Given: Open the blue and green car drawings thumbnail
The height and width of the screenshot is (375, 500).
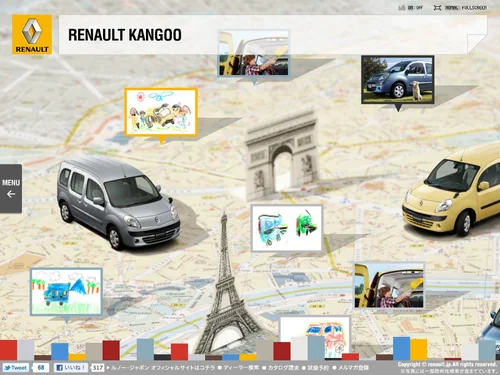Looking at the screenshot, I should [x=287, y=228].
